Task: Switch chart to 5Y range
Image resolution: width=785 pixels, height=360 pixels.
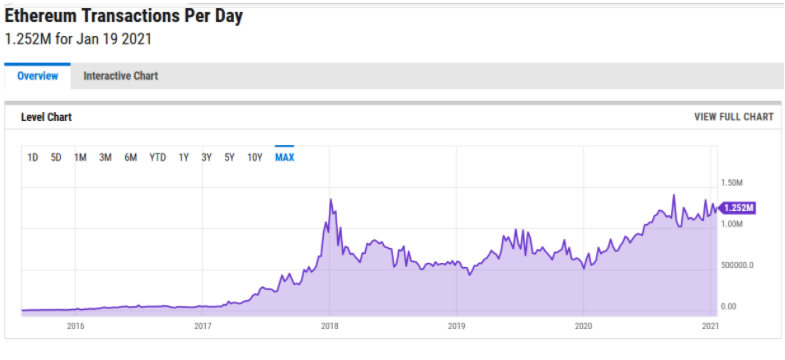Action: [229, 157]
